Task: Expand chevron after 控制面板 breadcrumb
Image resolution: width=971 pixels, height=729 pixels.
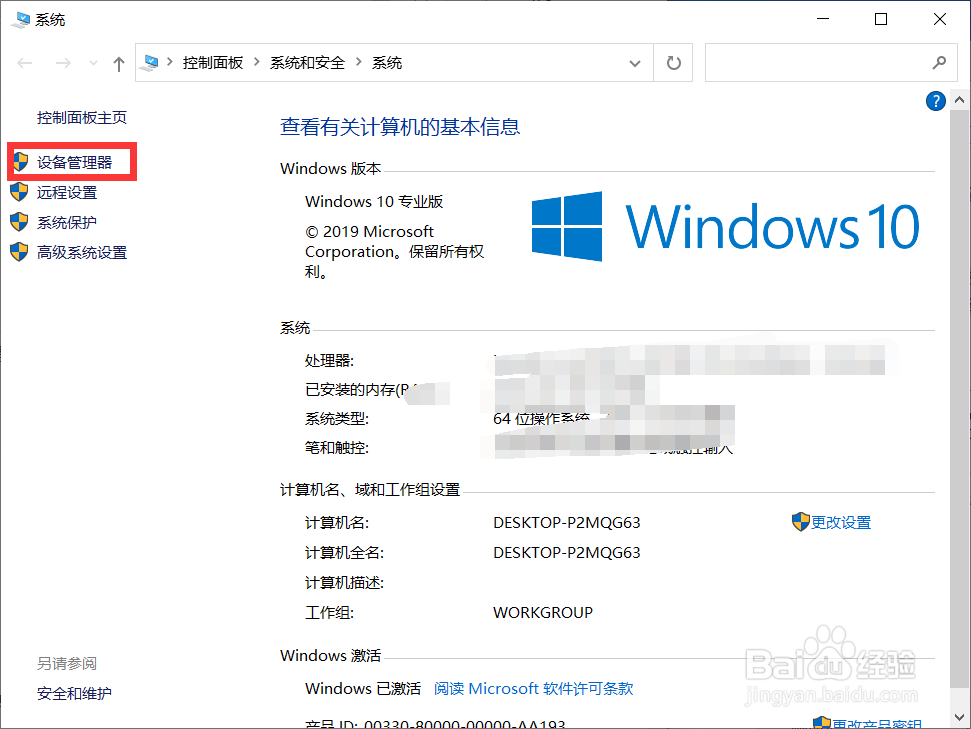Action: tap(256, 63)
